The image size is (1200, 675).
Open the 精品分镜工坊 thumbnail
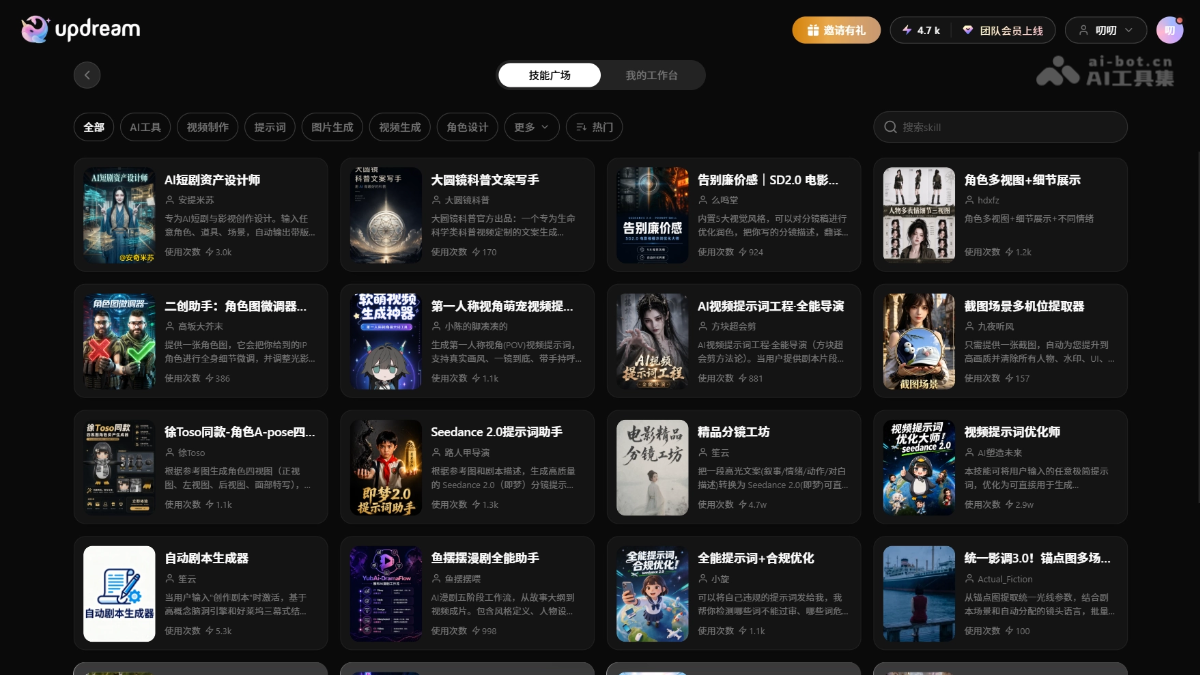coord(652,467)
